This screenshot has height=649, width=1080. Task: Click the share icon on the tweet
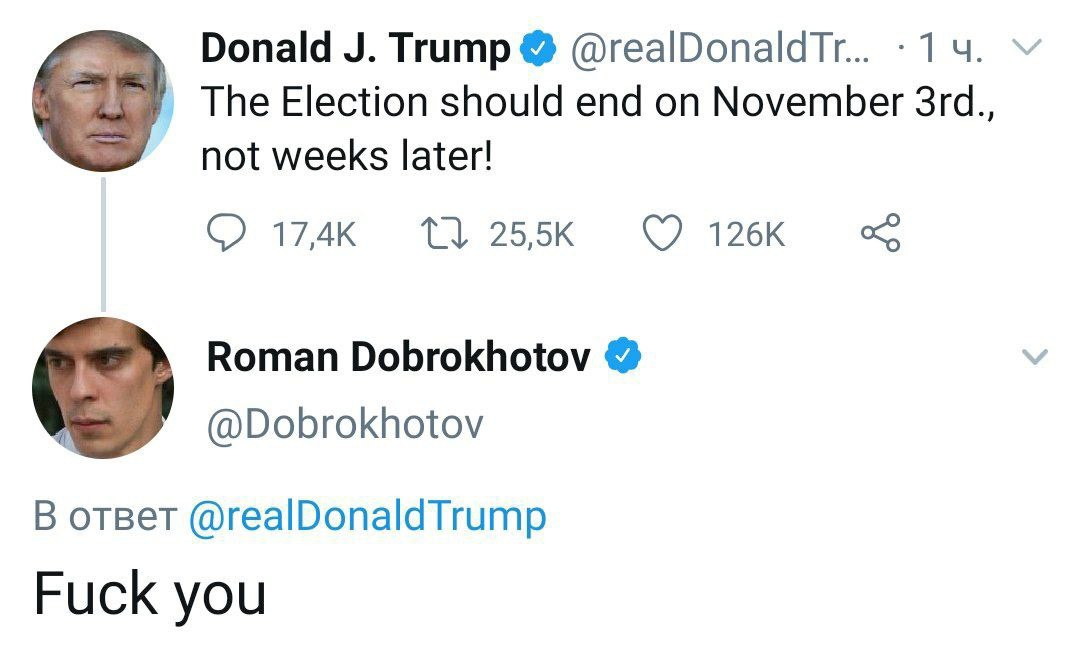[x=880, y=233]
